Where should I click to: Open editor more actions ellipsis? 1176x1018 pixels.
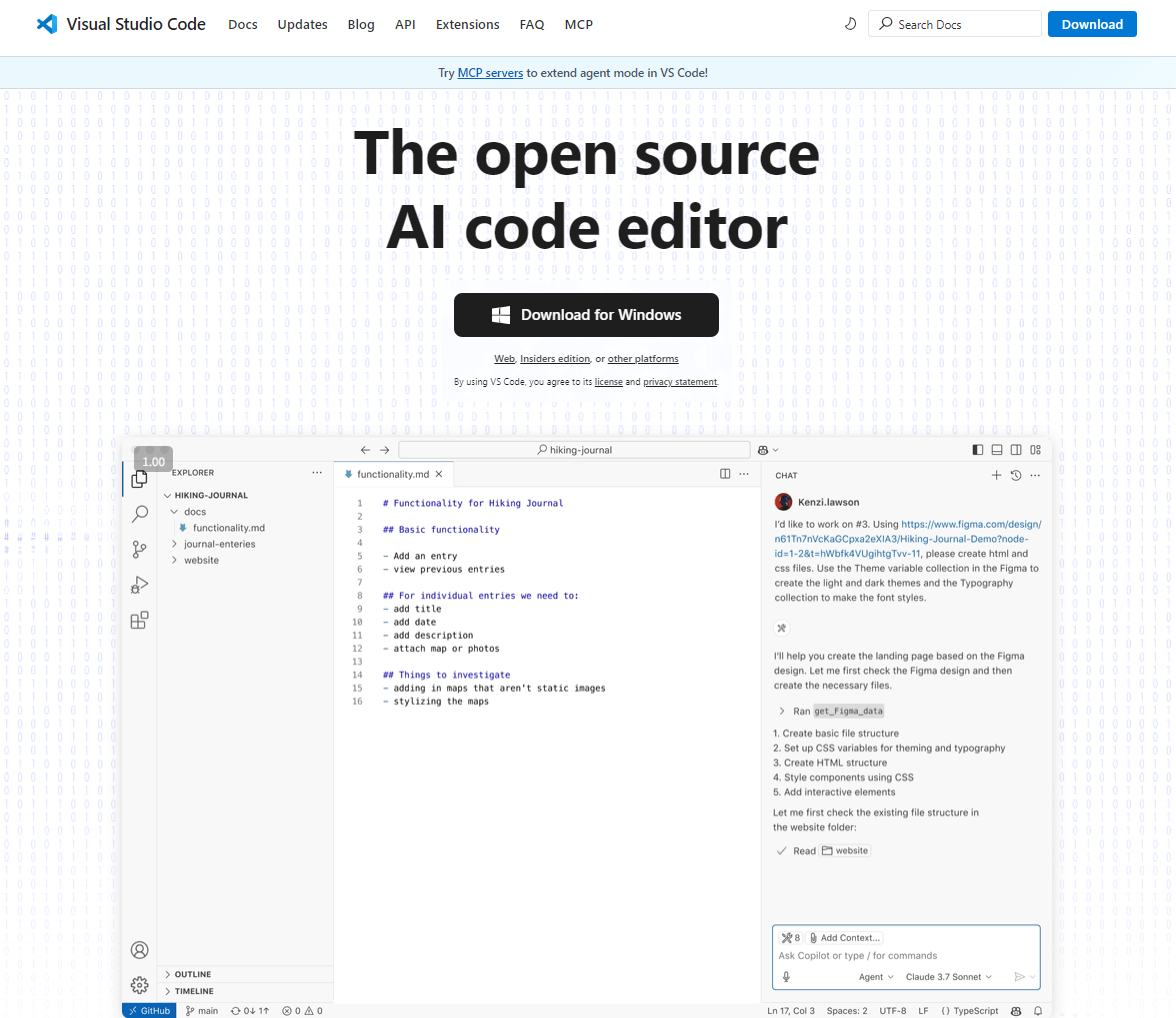pos(744,474)
